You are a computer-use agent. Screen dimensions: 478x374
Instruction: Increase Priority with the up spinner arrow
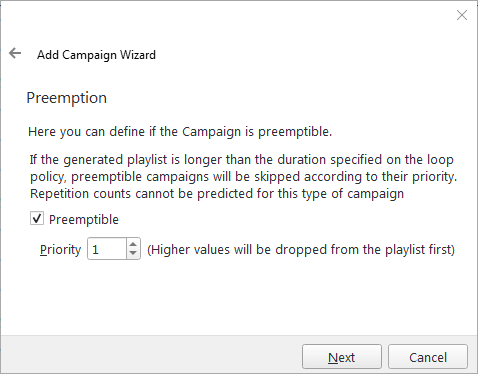pyautogui.click(x=133, y=244)
